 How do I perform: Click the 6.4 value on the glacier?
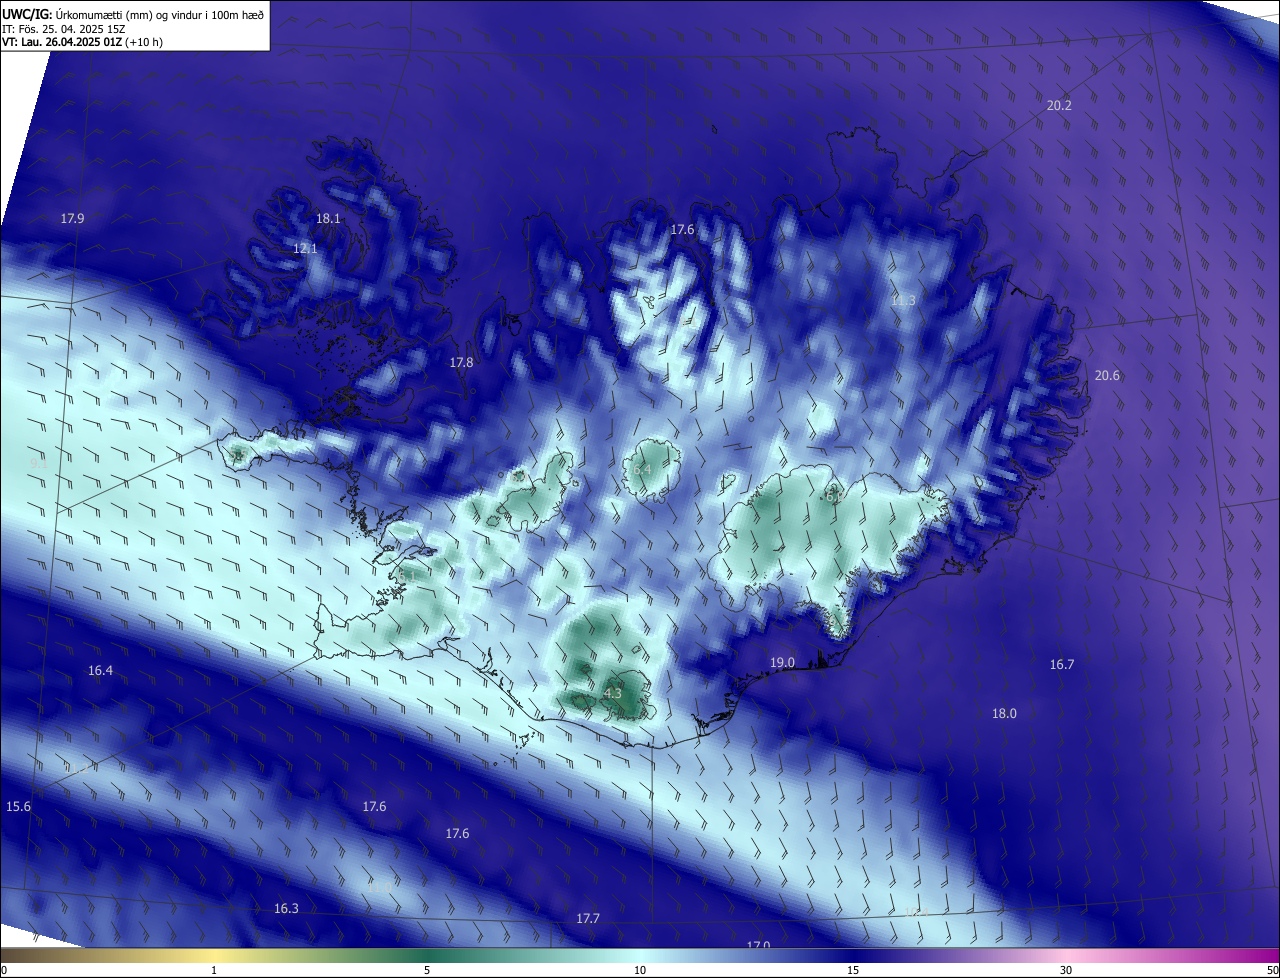click(642, 469)
